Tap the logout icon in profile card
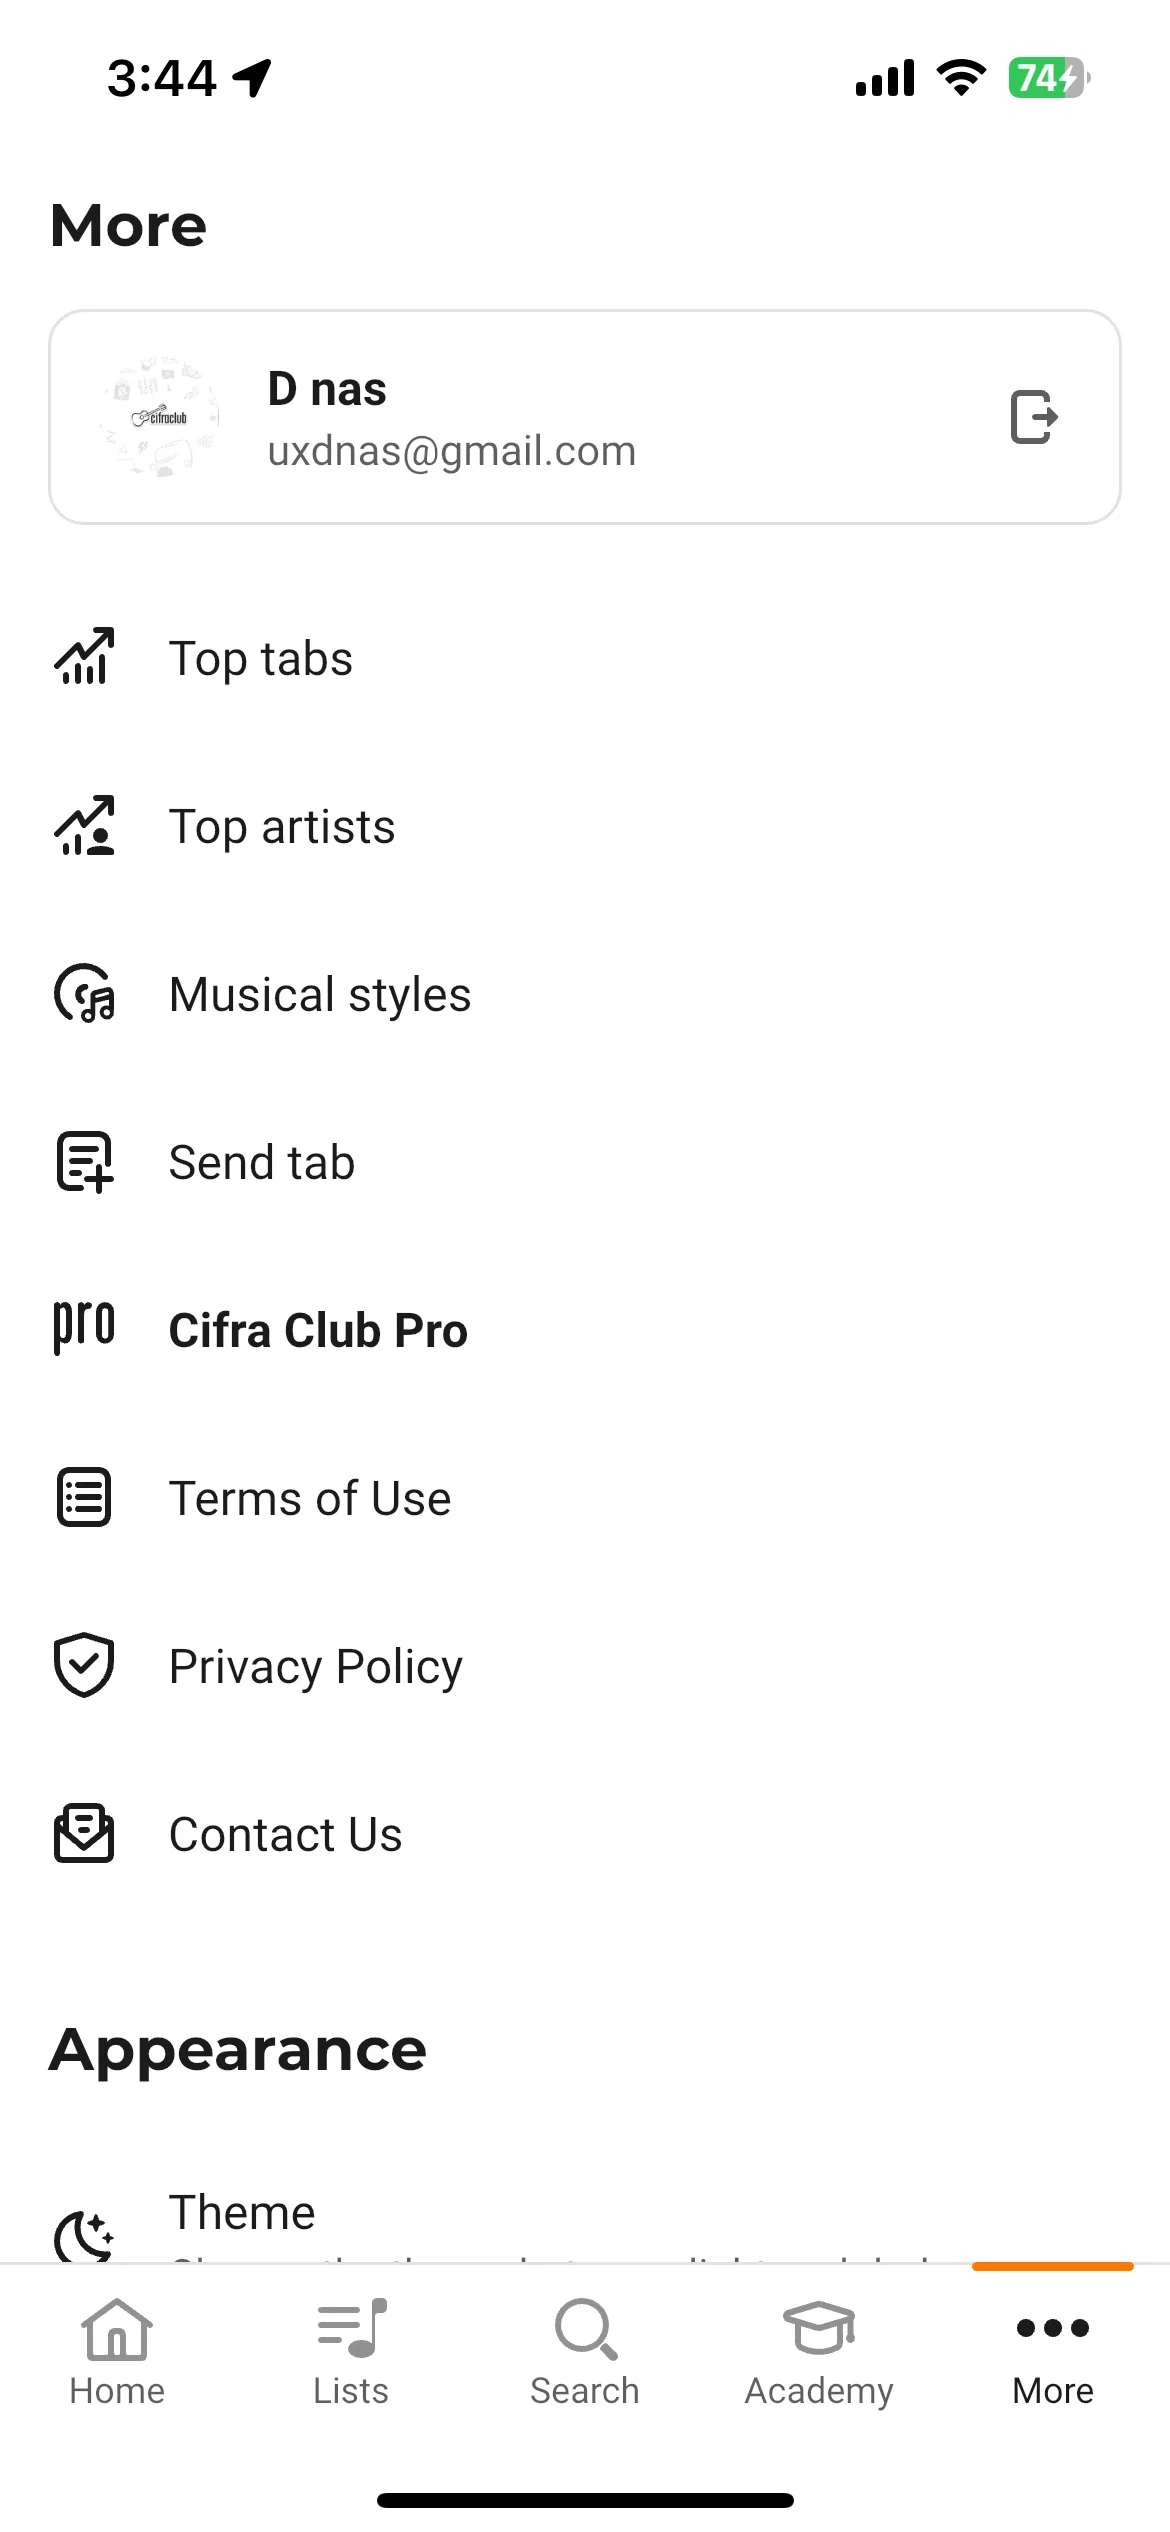The width and height of the screenshot is (1170, 2532). 1034,417
